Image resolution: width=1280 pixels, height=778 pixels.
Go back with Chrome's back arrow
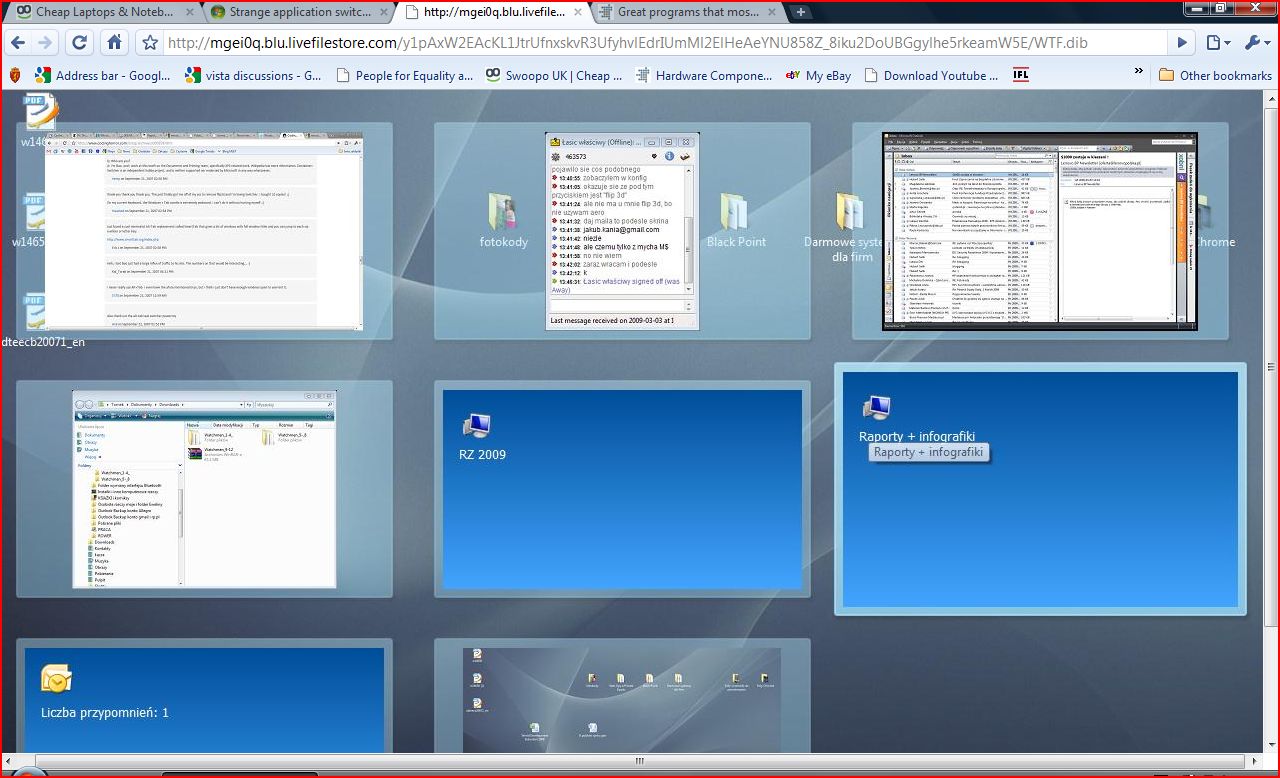[18, 43]
